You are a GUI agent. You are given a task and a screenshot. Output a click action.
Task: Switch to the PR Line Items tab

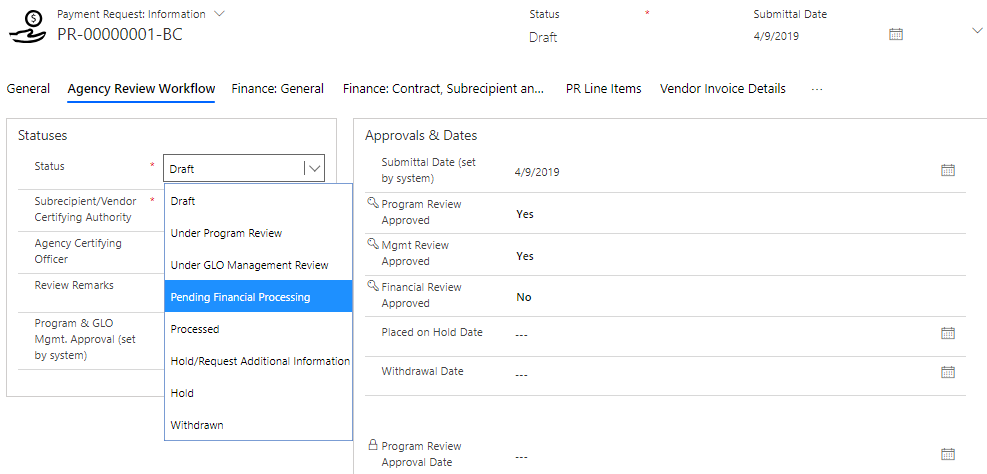pyautogui.click(x=603, y=89)
